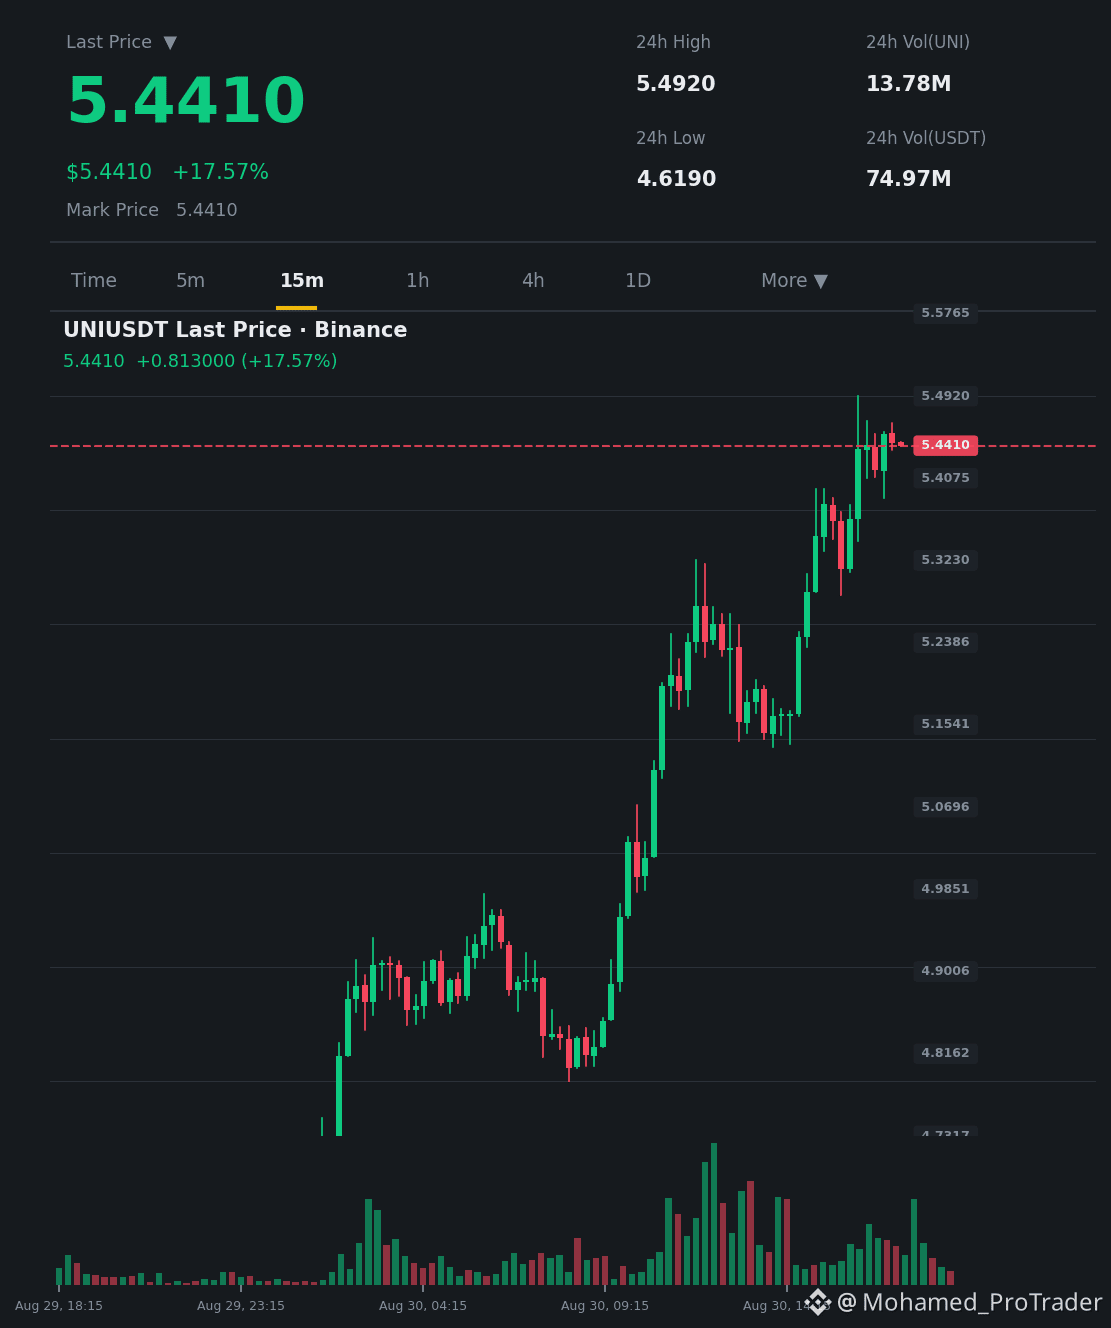Image resolution: width=1111 pixels, height=1328 pixels.
Task: Click the 24h High label
Action: [x=673, y=42]
